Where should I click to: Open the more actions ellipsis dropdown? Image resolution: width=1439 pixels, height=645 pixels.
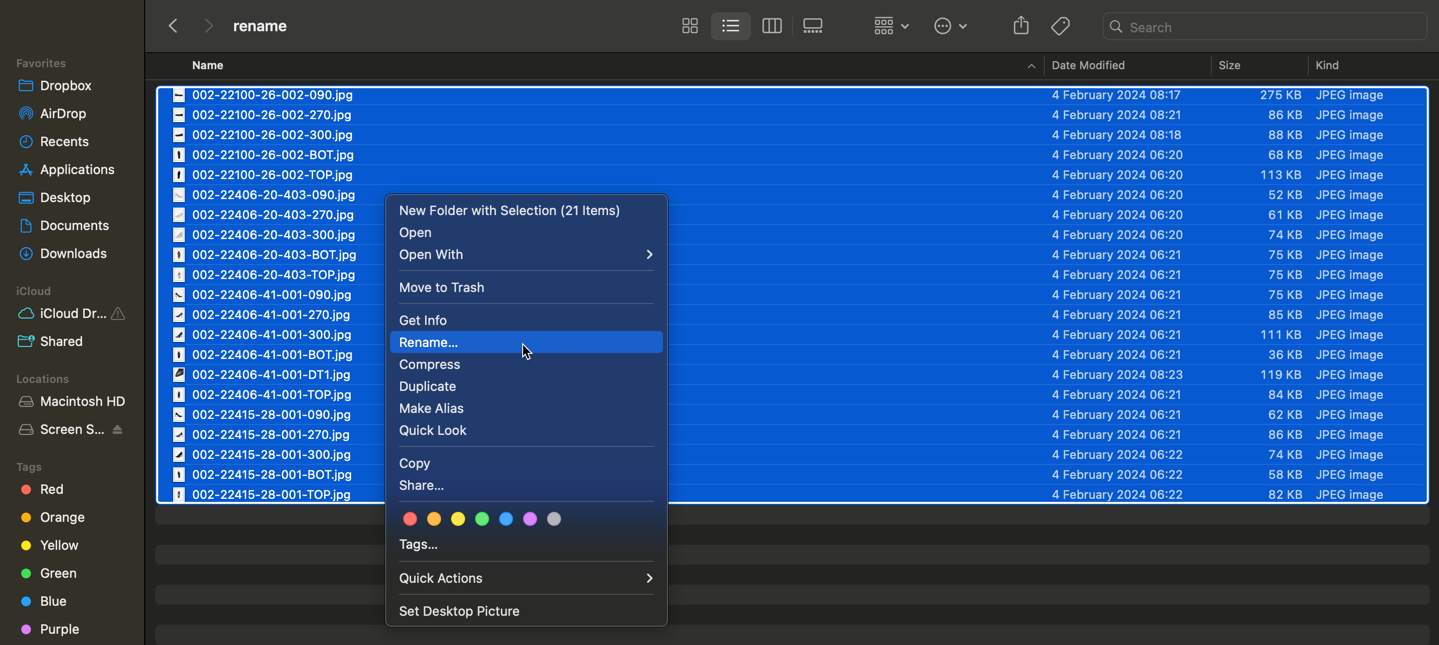[950, 26]
